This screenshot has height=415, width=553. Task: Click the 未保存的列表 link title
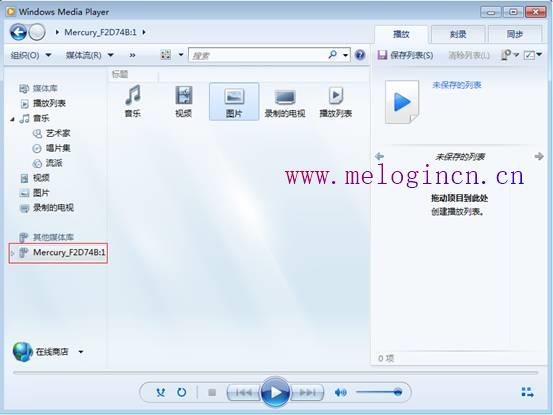457,85
